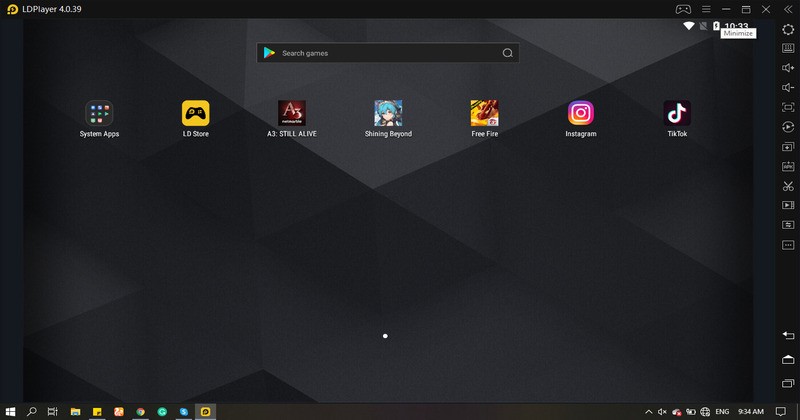Launch Instagram from the home screen
The width and height of the screenshot is (800, 420).
(x=580, y=113)
